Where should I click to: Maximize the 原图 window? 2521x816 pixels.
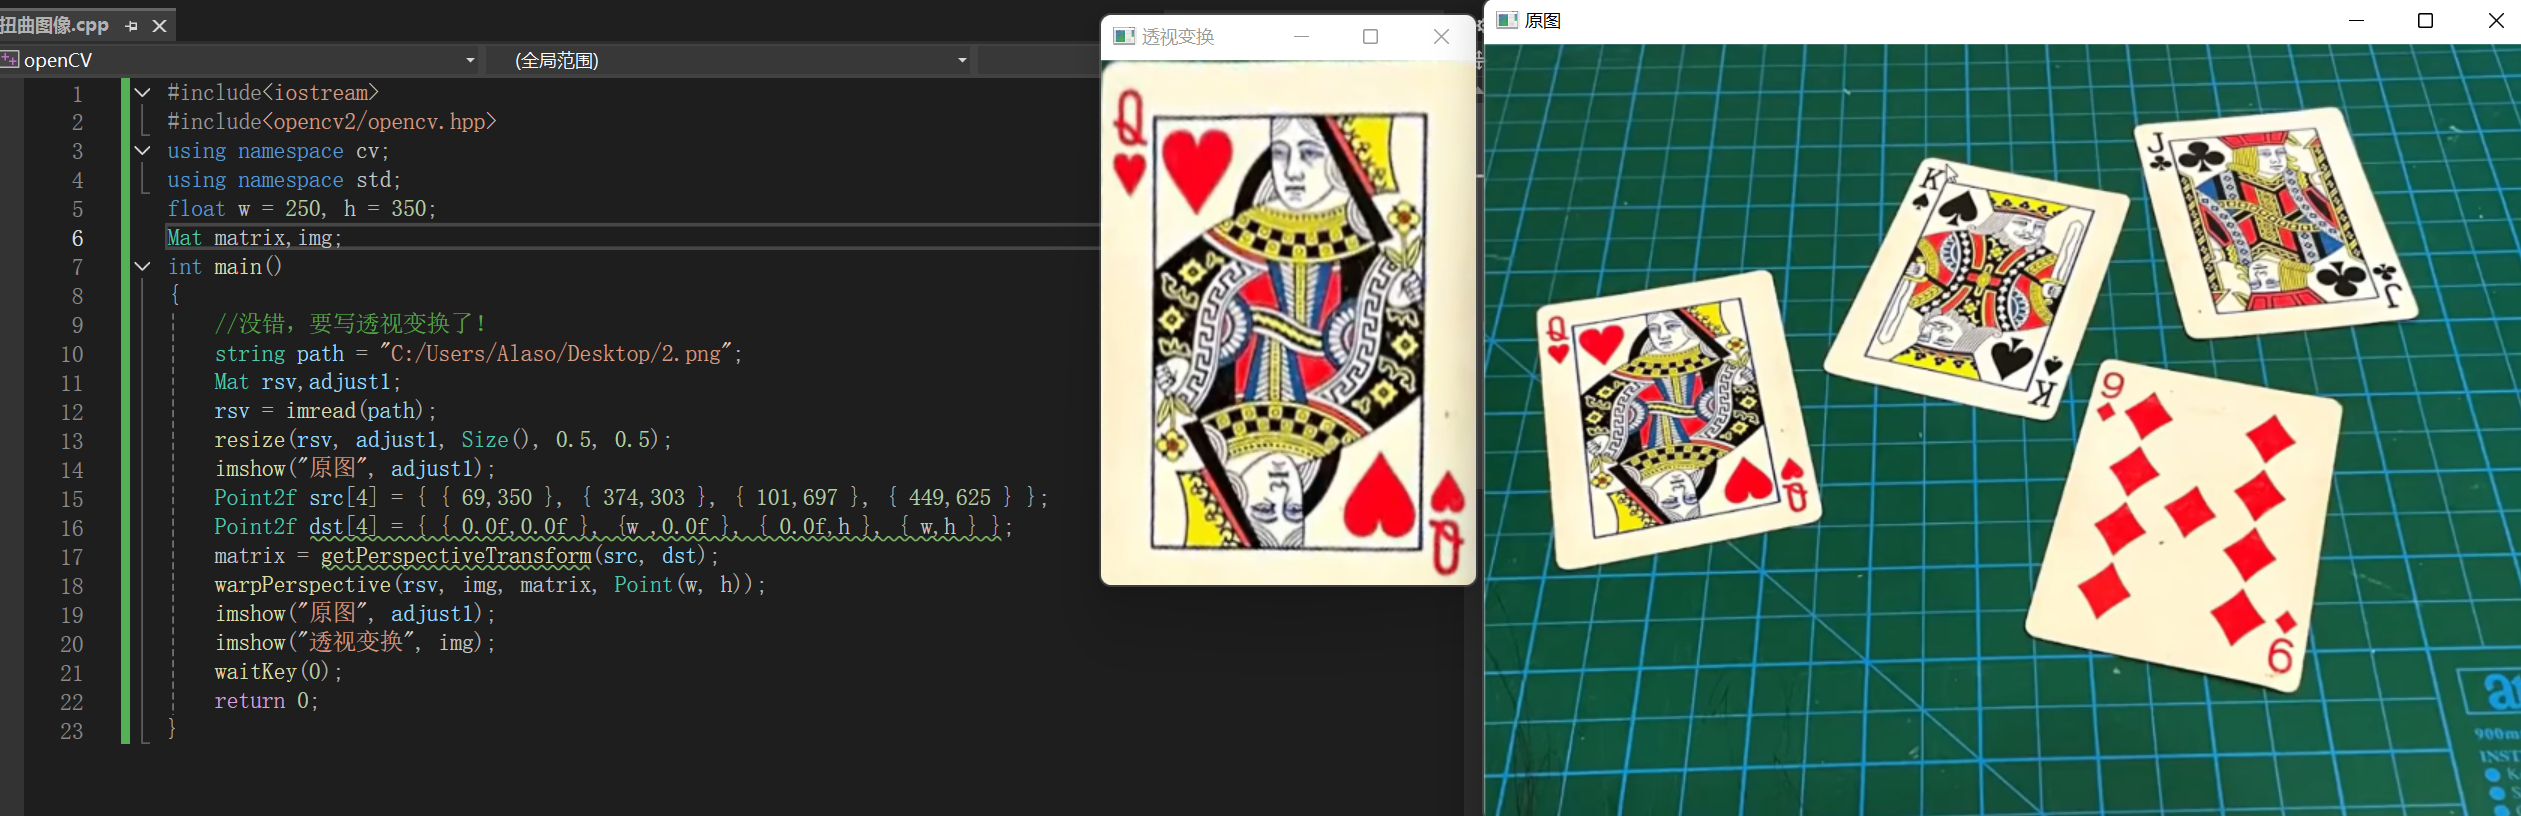coord(2425,21)
